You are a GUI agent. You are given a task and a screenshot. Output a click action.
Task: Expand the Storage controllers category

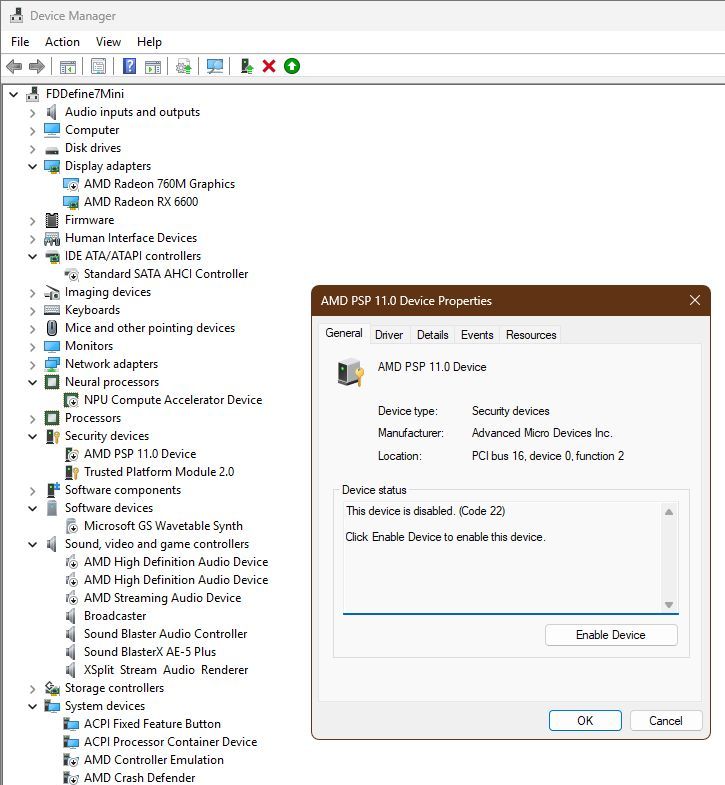click(33, 689)
